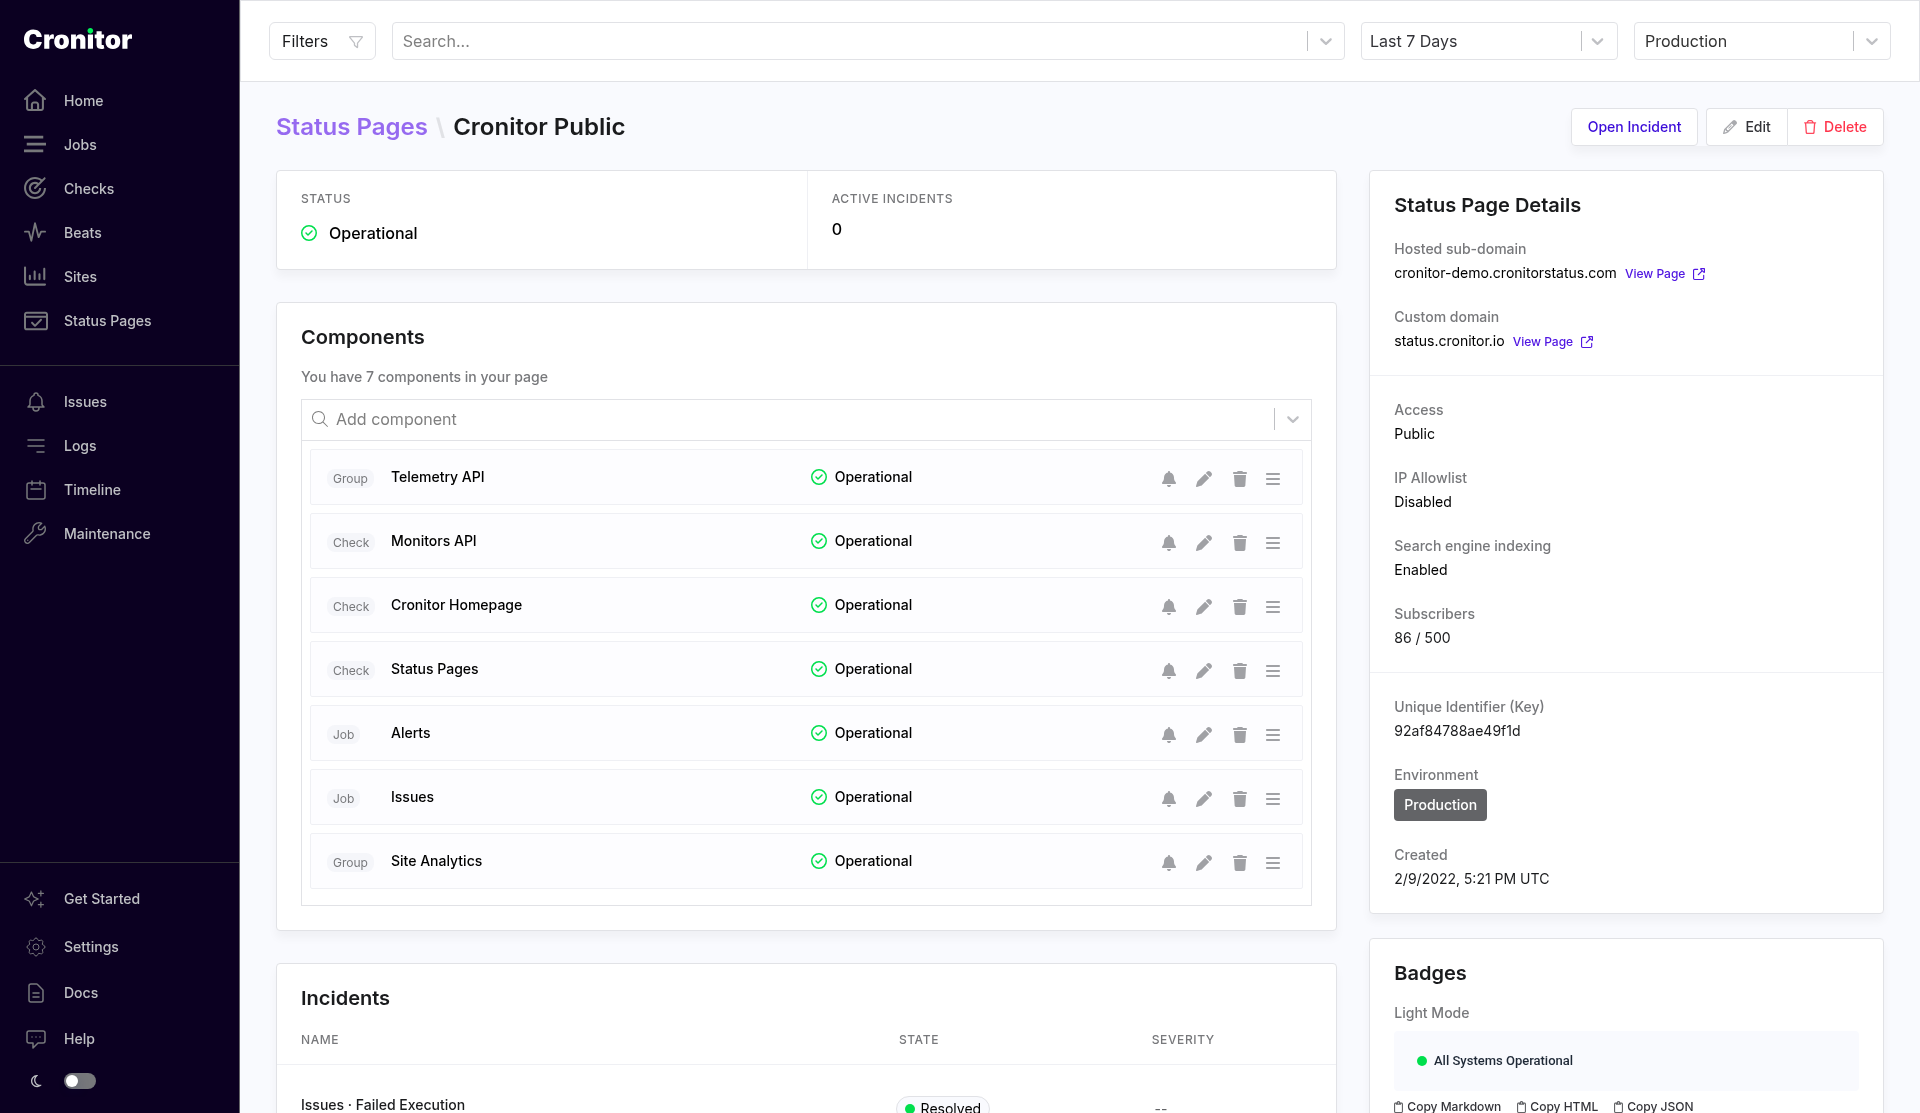The width and height of the screenshot is (1920, 1113).
Task: Open Checks in the sidebar
Action: coord(89,189)
